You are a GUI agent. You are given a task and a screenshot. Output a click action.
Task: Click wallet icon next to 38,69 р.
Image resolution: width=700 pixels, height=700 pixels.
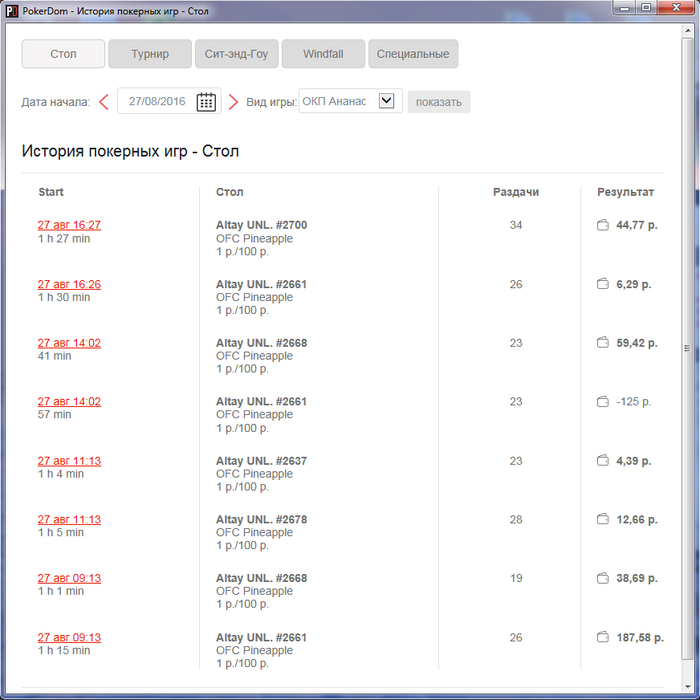tap(603, 578)
